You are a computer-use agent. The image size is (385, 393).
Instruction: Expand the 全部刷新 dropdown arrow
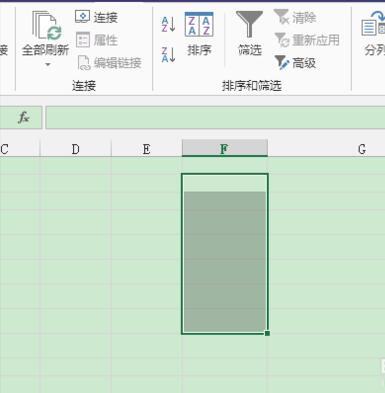click(48, 64)
